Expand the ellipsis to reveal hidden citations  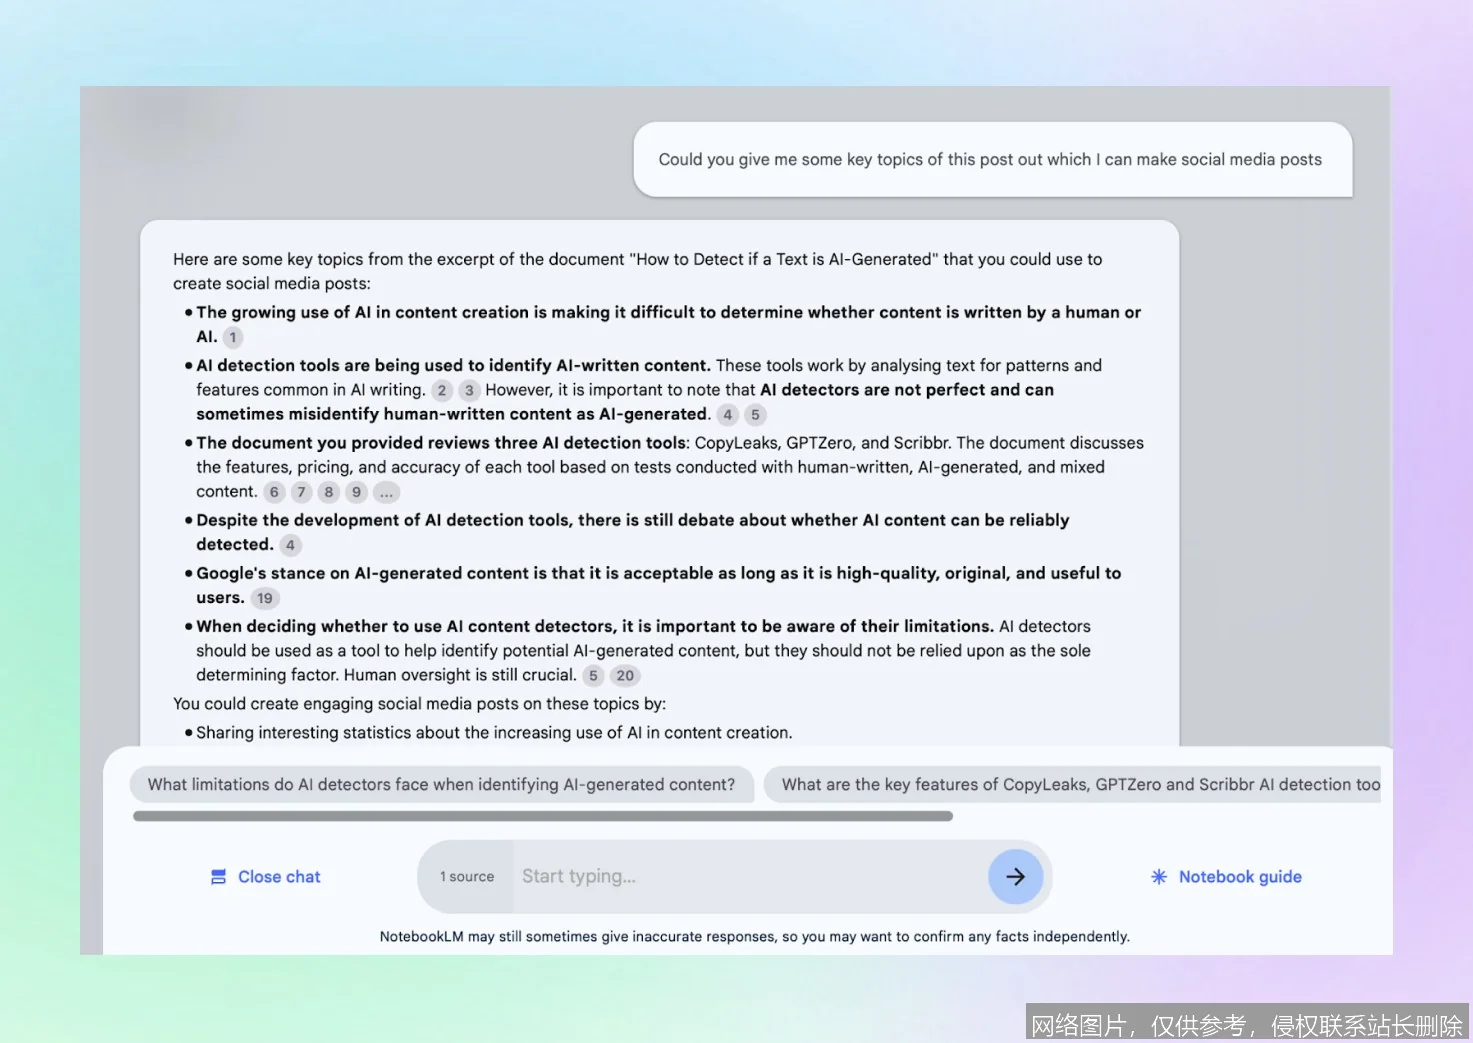point(386,491)
